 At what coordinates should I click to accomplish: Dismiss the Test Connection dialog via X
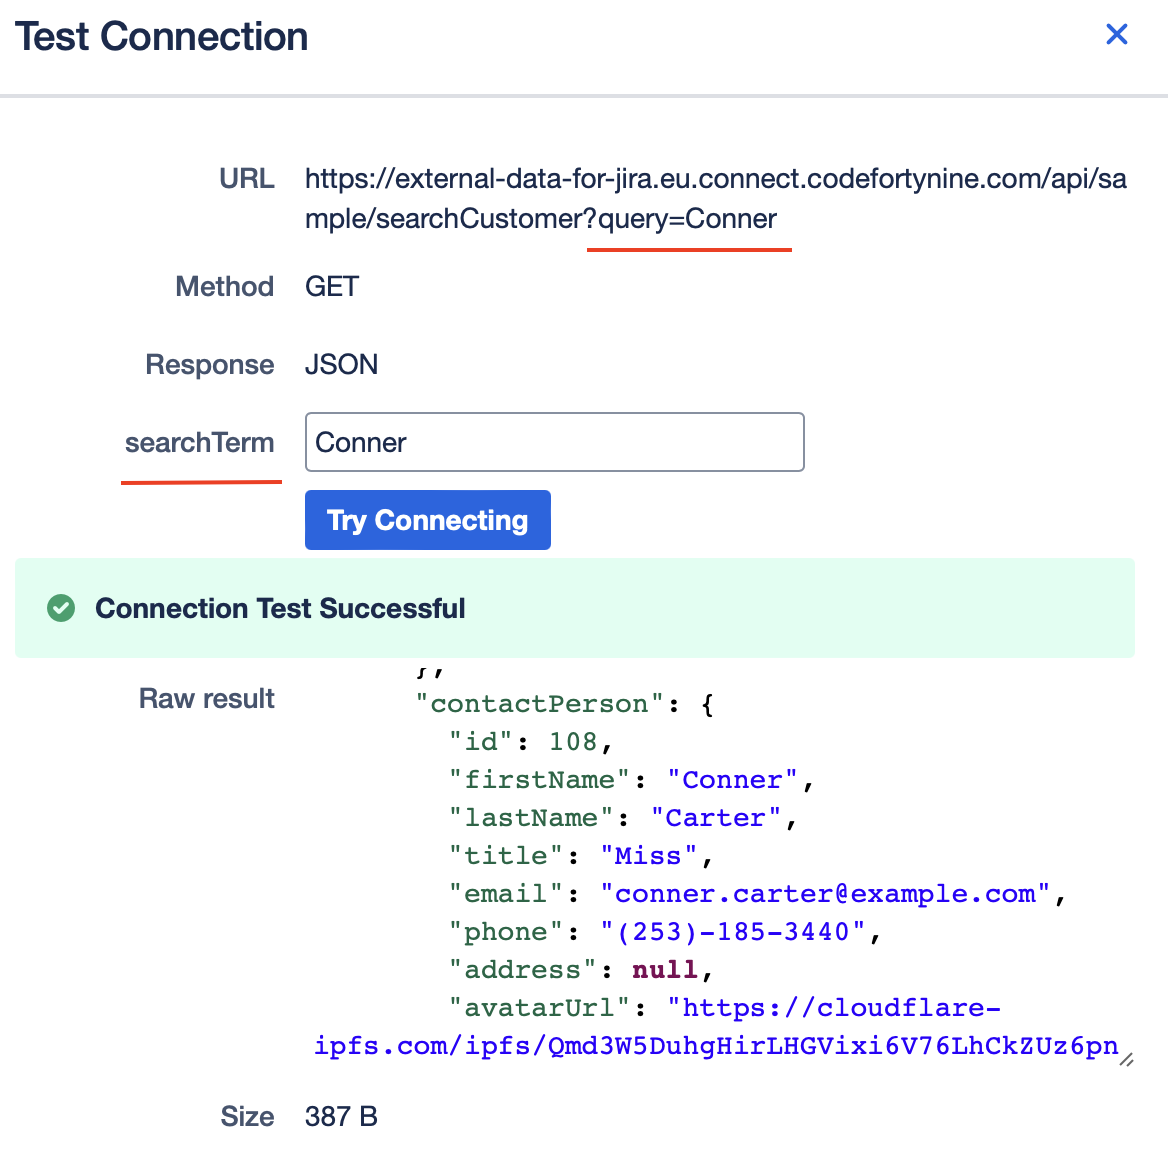coord(1117,34)
